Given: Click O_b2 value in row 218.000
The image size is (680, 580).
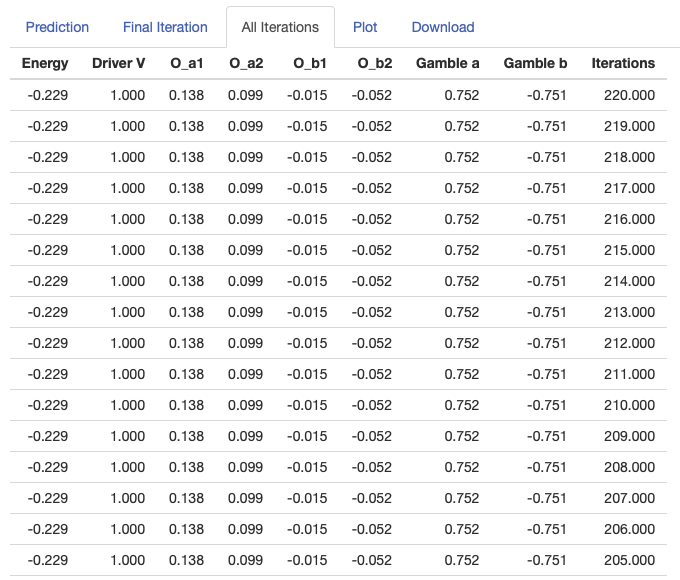Looking at the screenshot, I should point(372,157).
